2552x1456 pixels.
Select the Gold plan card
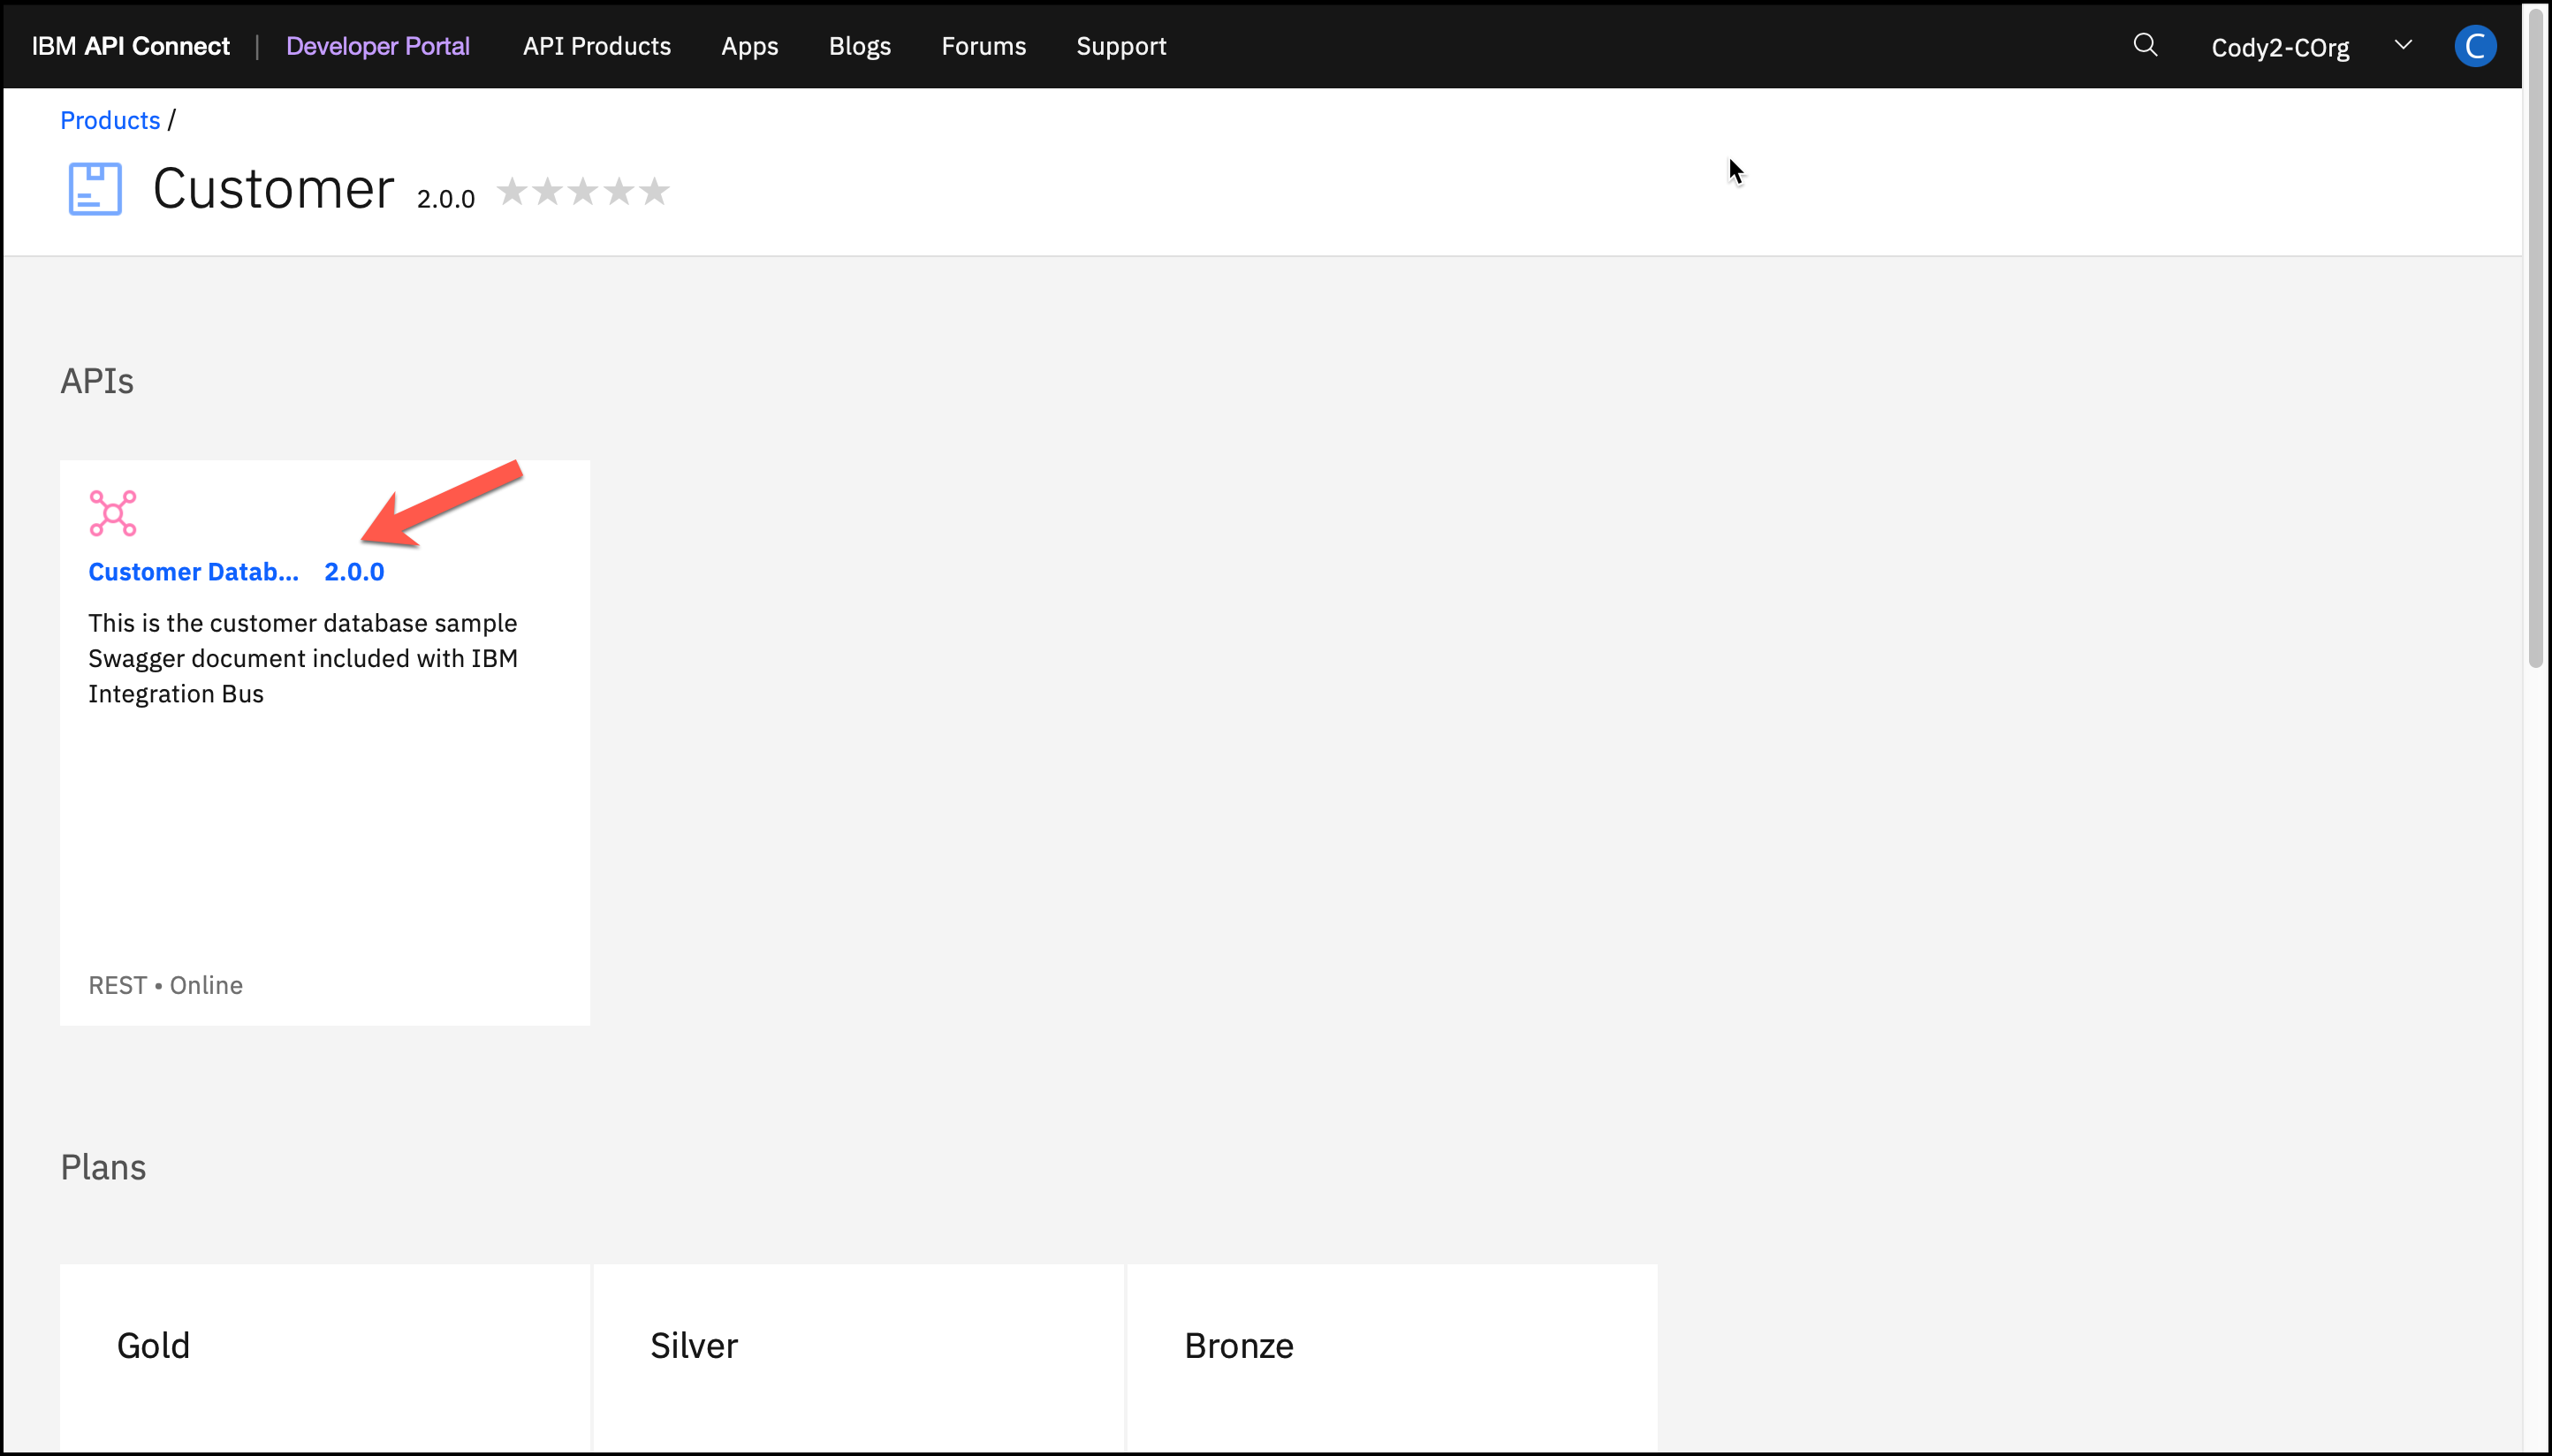[324, 1356]
